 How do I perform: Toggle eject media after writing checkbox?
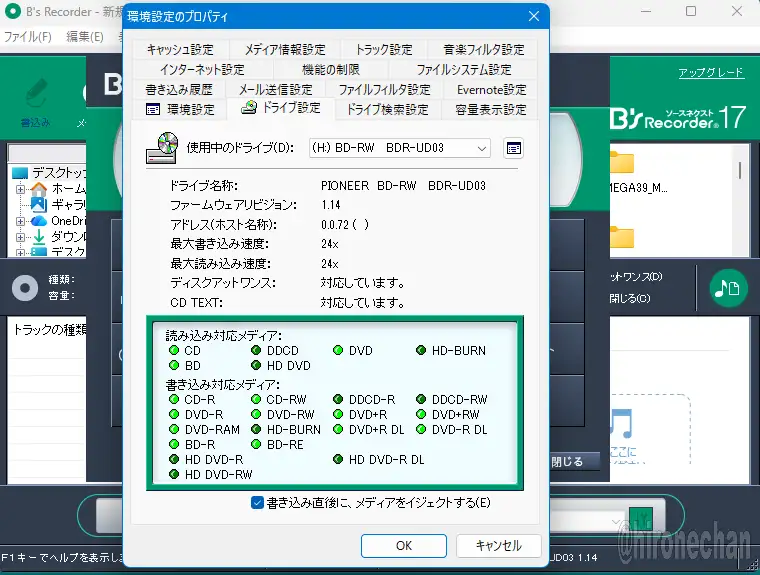point(257,503)
